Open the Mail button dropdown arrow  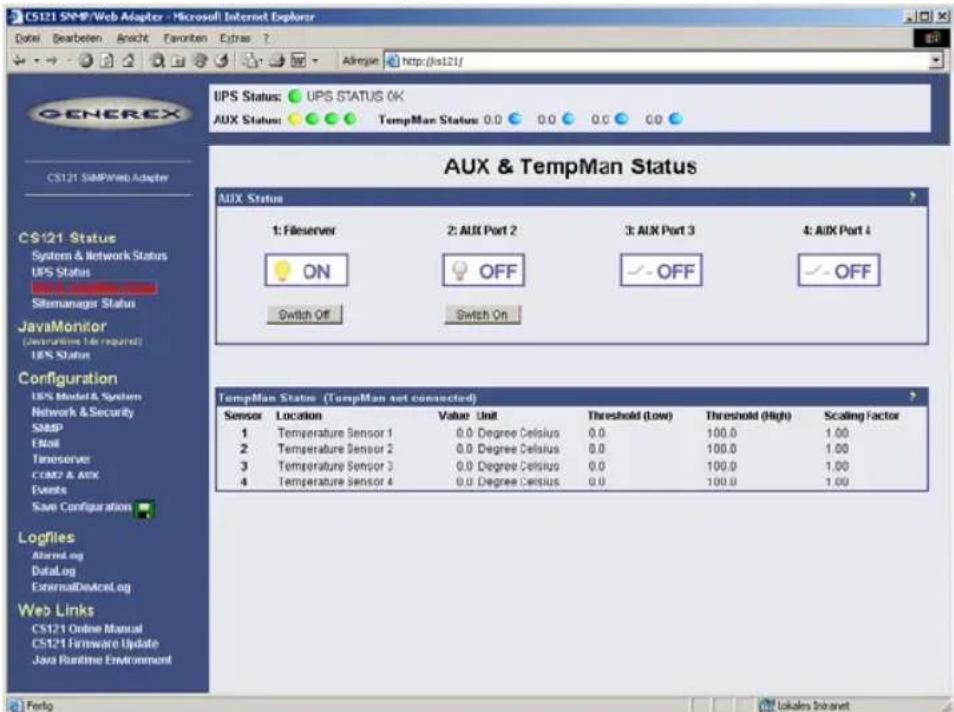262,61
